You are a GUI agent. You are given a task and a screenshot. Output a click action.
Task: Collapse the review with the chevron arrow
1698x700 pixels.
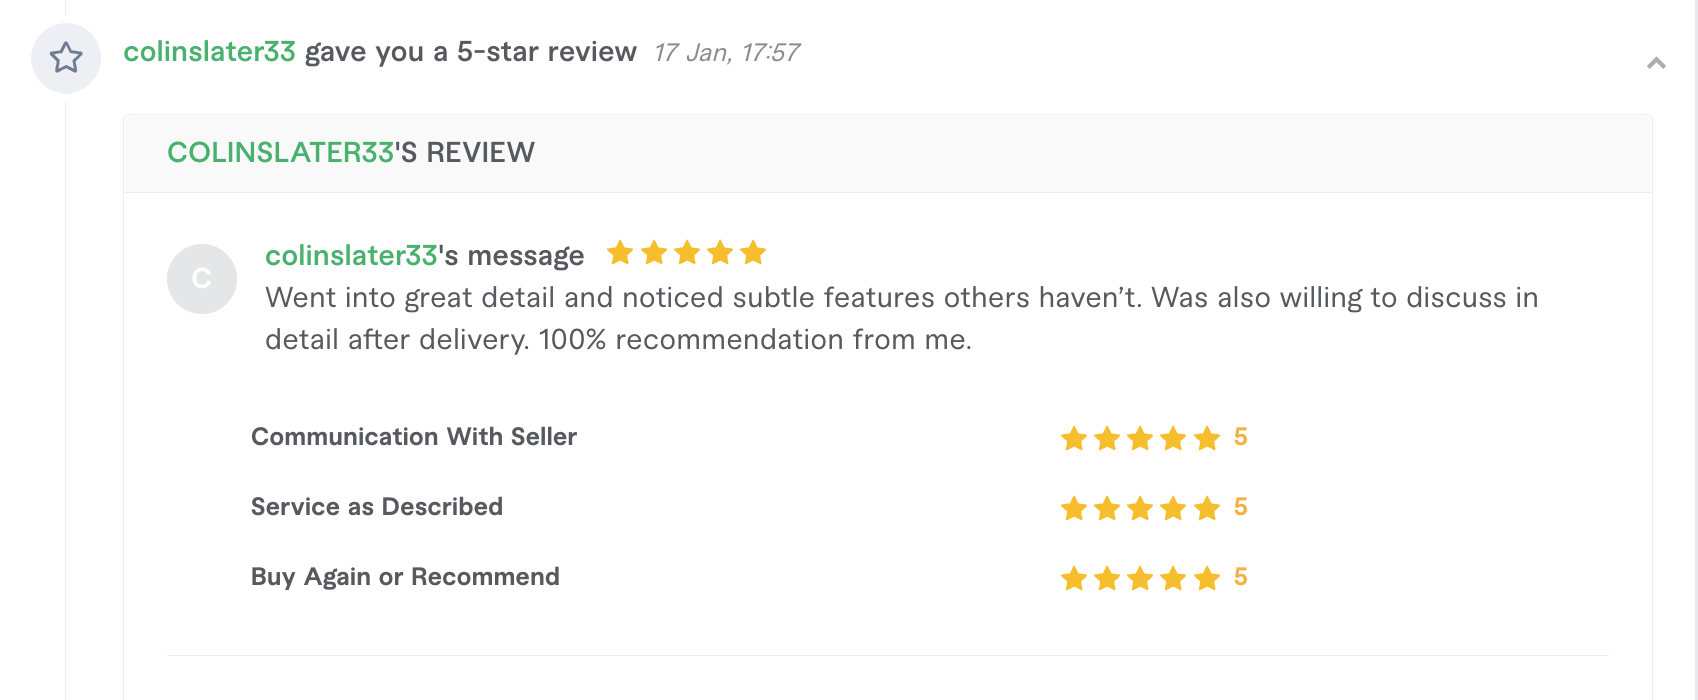(x=1656, y=63)
